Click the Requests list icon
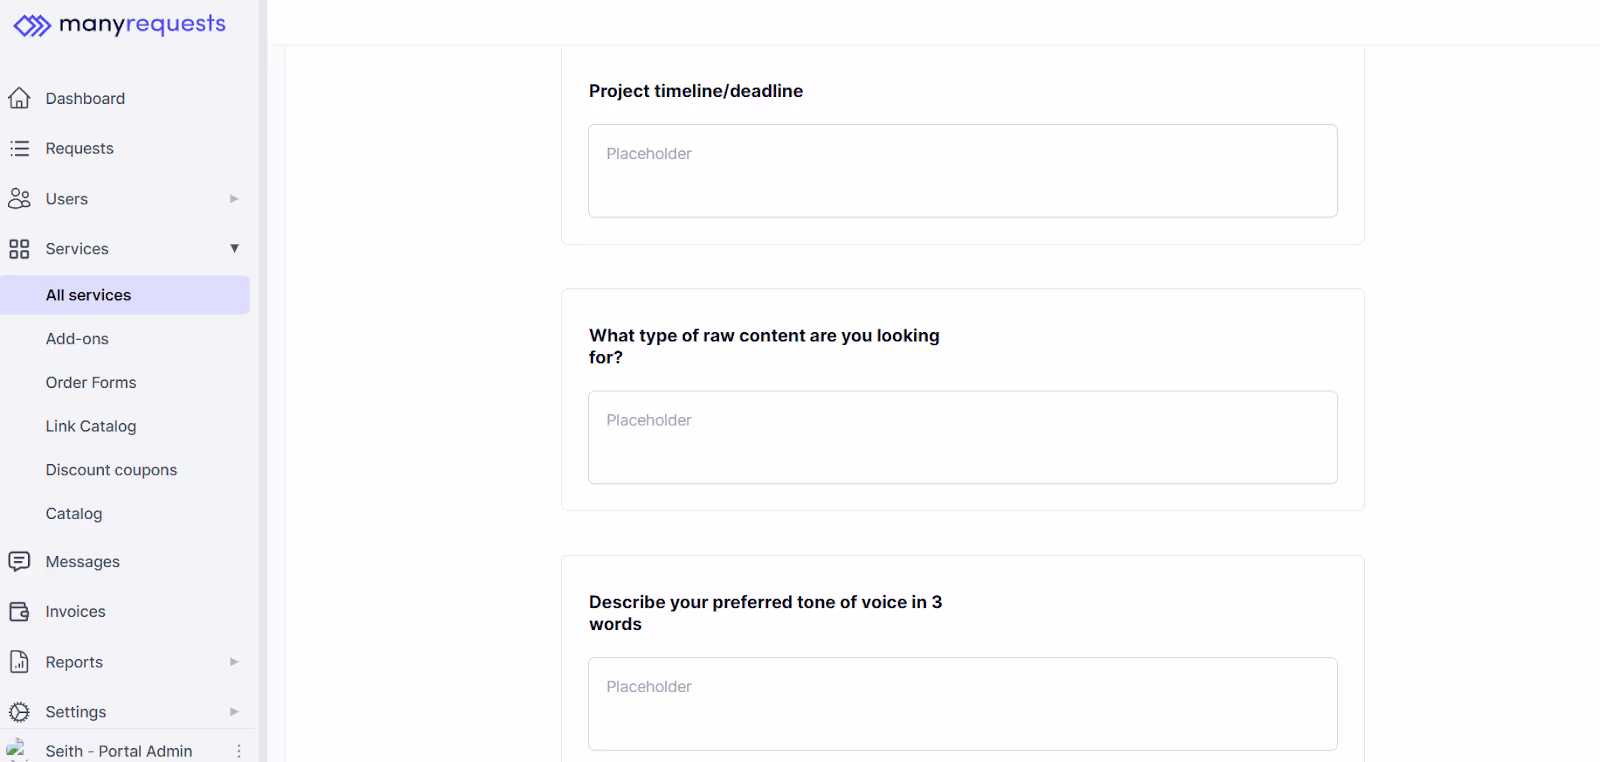 pos(19,148)
